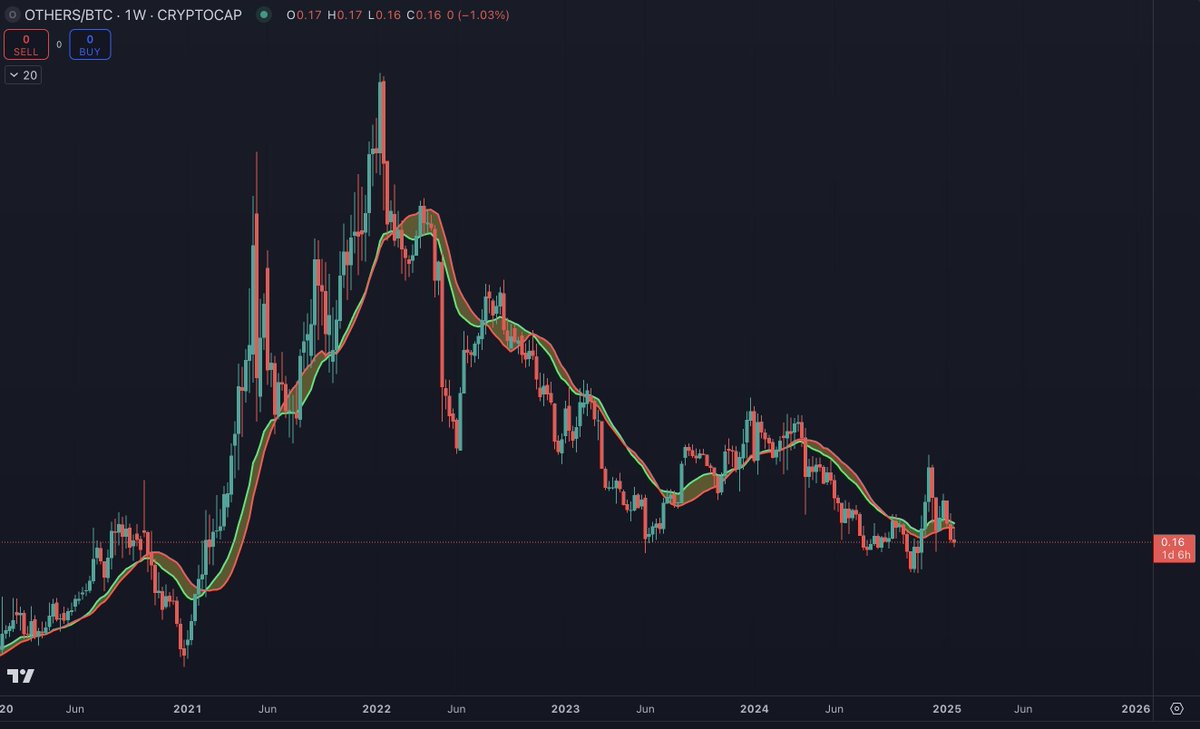
Task: Click the TradingView logo watermark
Action: (20, 676)
